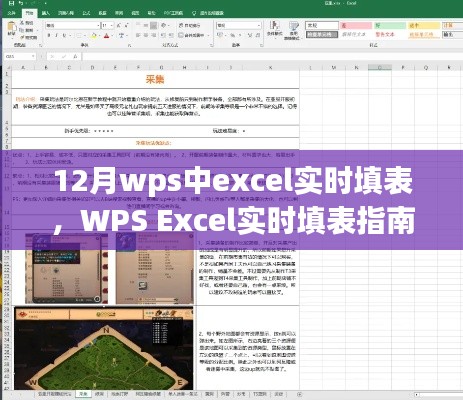Apply the dark gray Check Cell style
Image resolution: width=463 pixels, height=400 pixels.
click(x=322, y=34)
